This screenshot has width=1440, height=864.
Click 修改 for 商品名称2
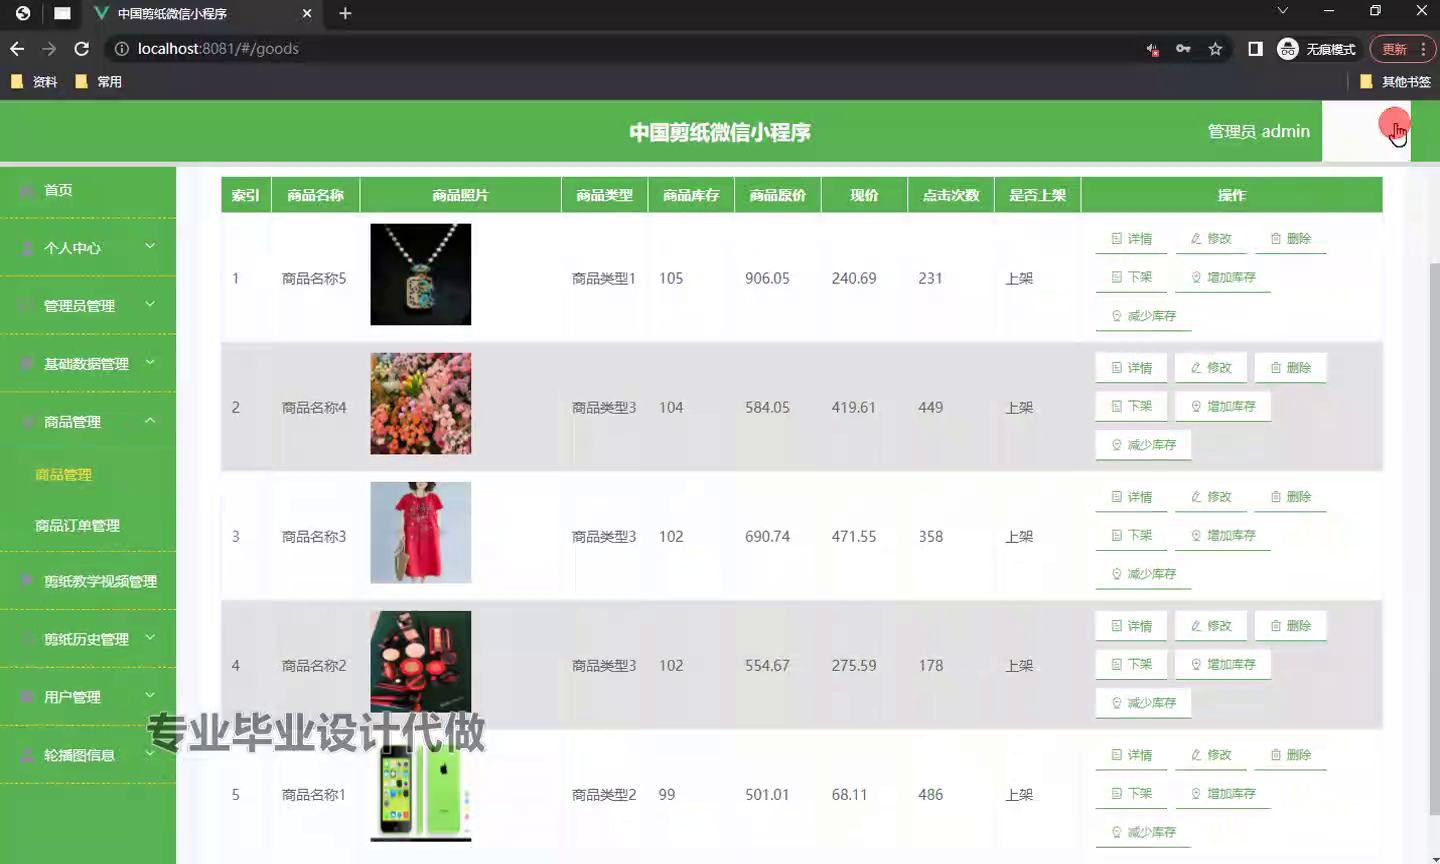[x=1211, y=626]
